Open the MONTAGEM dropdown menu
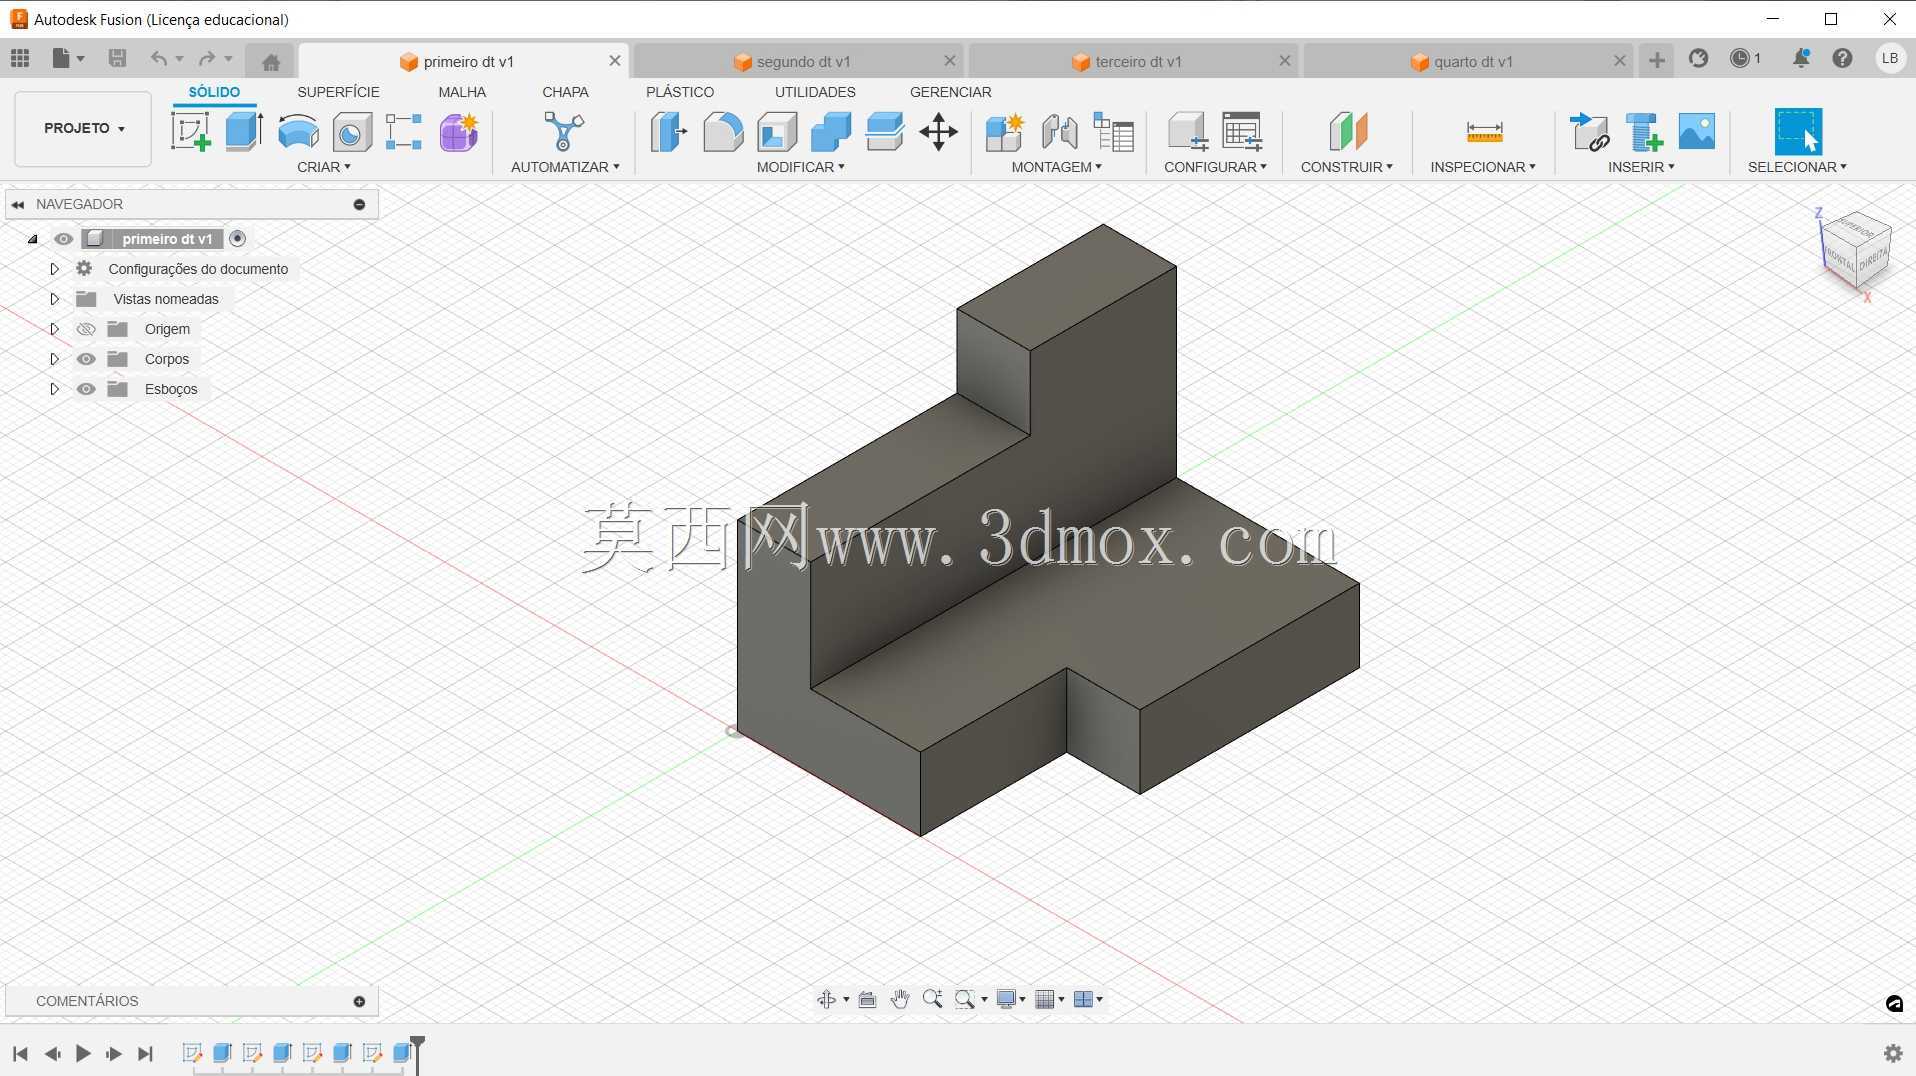The width and height of the screenshot is (1916, 1076). [x=1056, y=167]
